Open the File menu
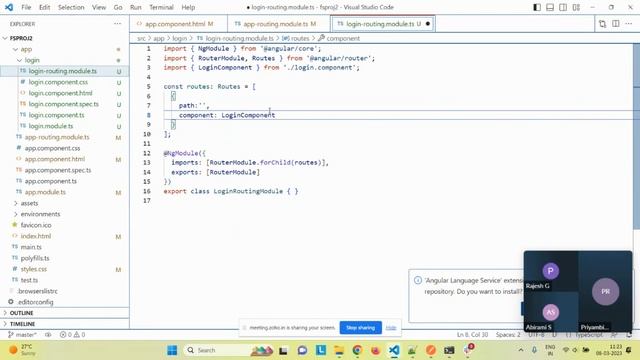 point(26,7)
